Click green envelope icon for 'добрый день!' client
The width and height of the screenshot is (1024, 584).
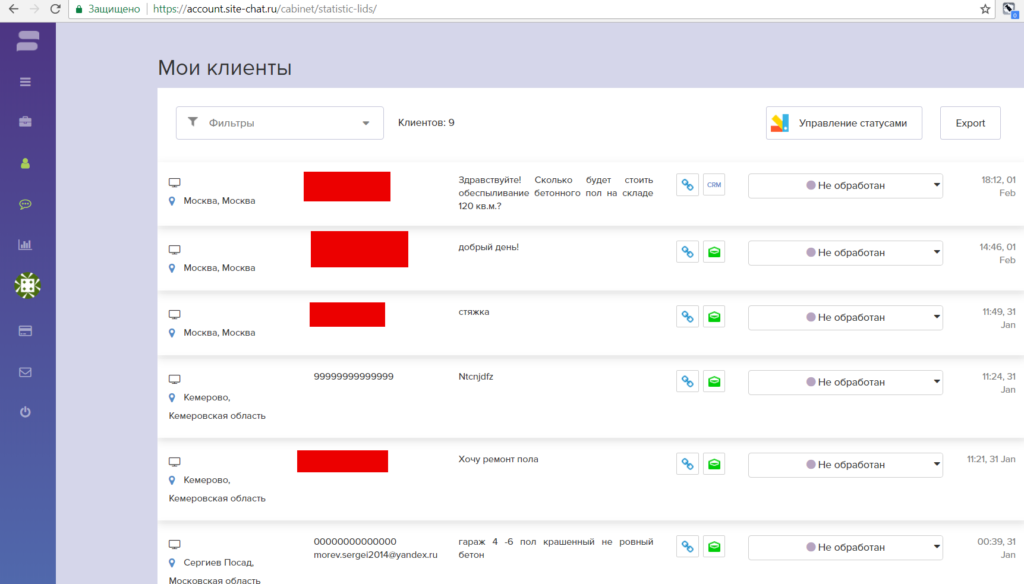713,252
